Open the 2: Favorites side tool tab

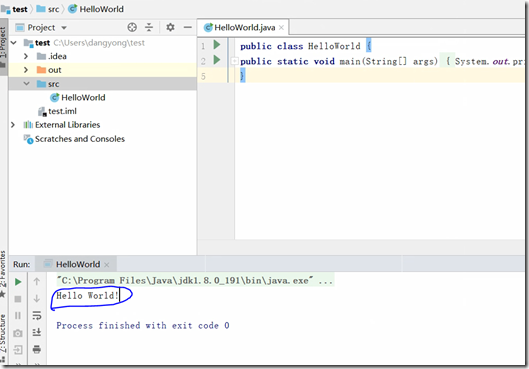3,274
